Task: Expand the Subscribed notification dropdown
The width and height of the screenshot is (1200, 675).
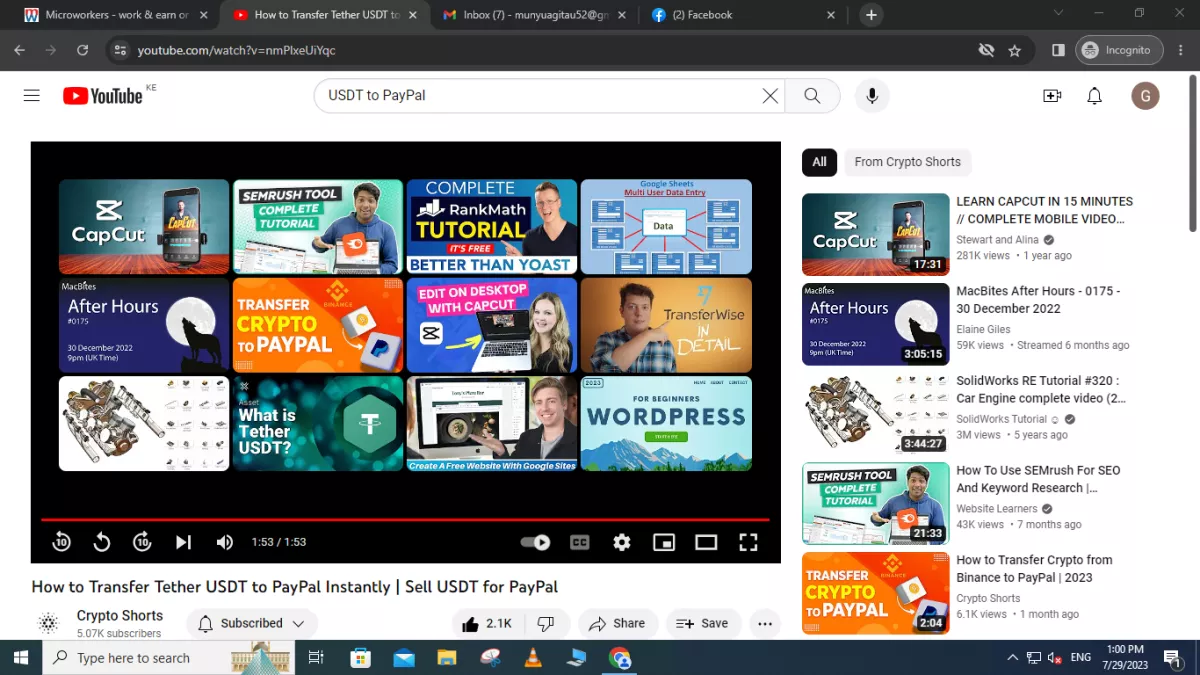Action: click(252, 624)
